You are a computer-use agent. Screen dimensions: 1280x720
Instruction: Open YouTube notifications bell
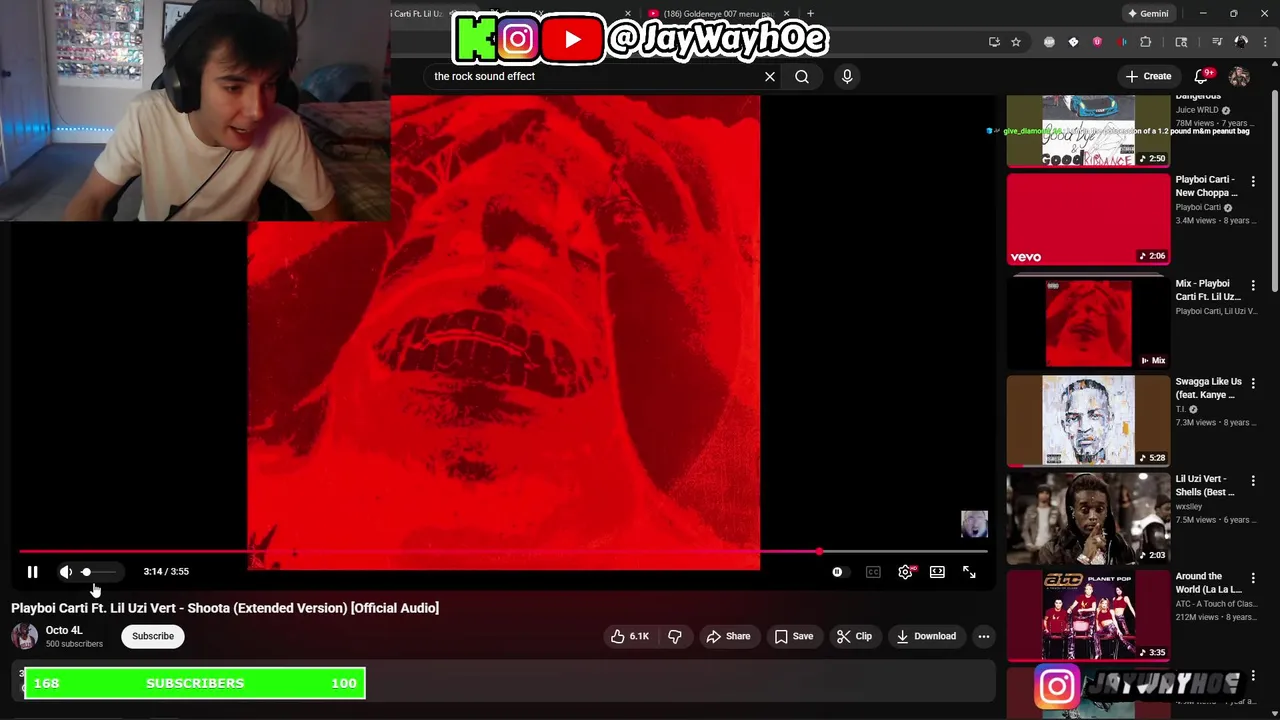coord(1203,76)
